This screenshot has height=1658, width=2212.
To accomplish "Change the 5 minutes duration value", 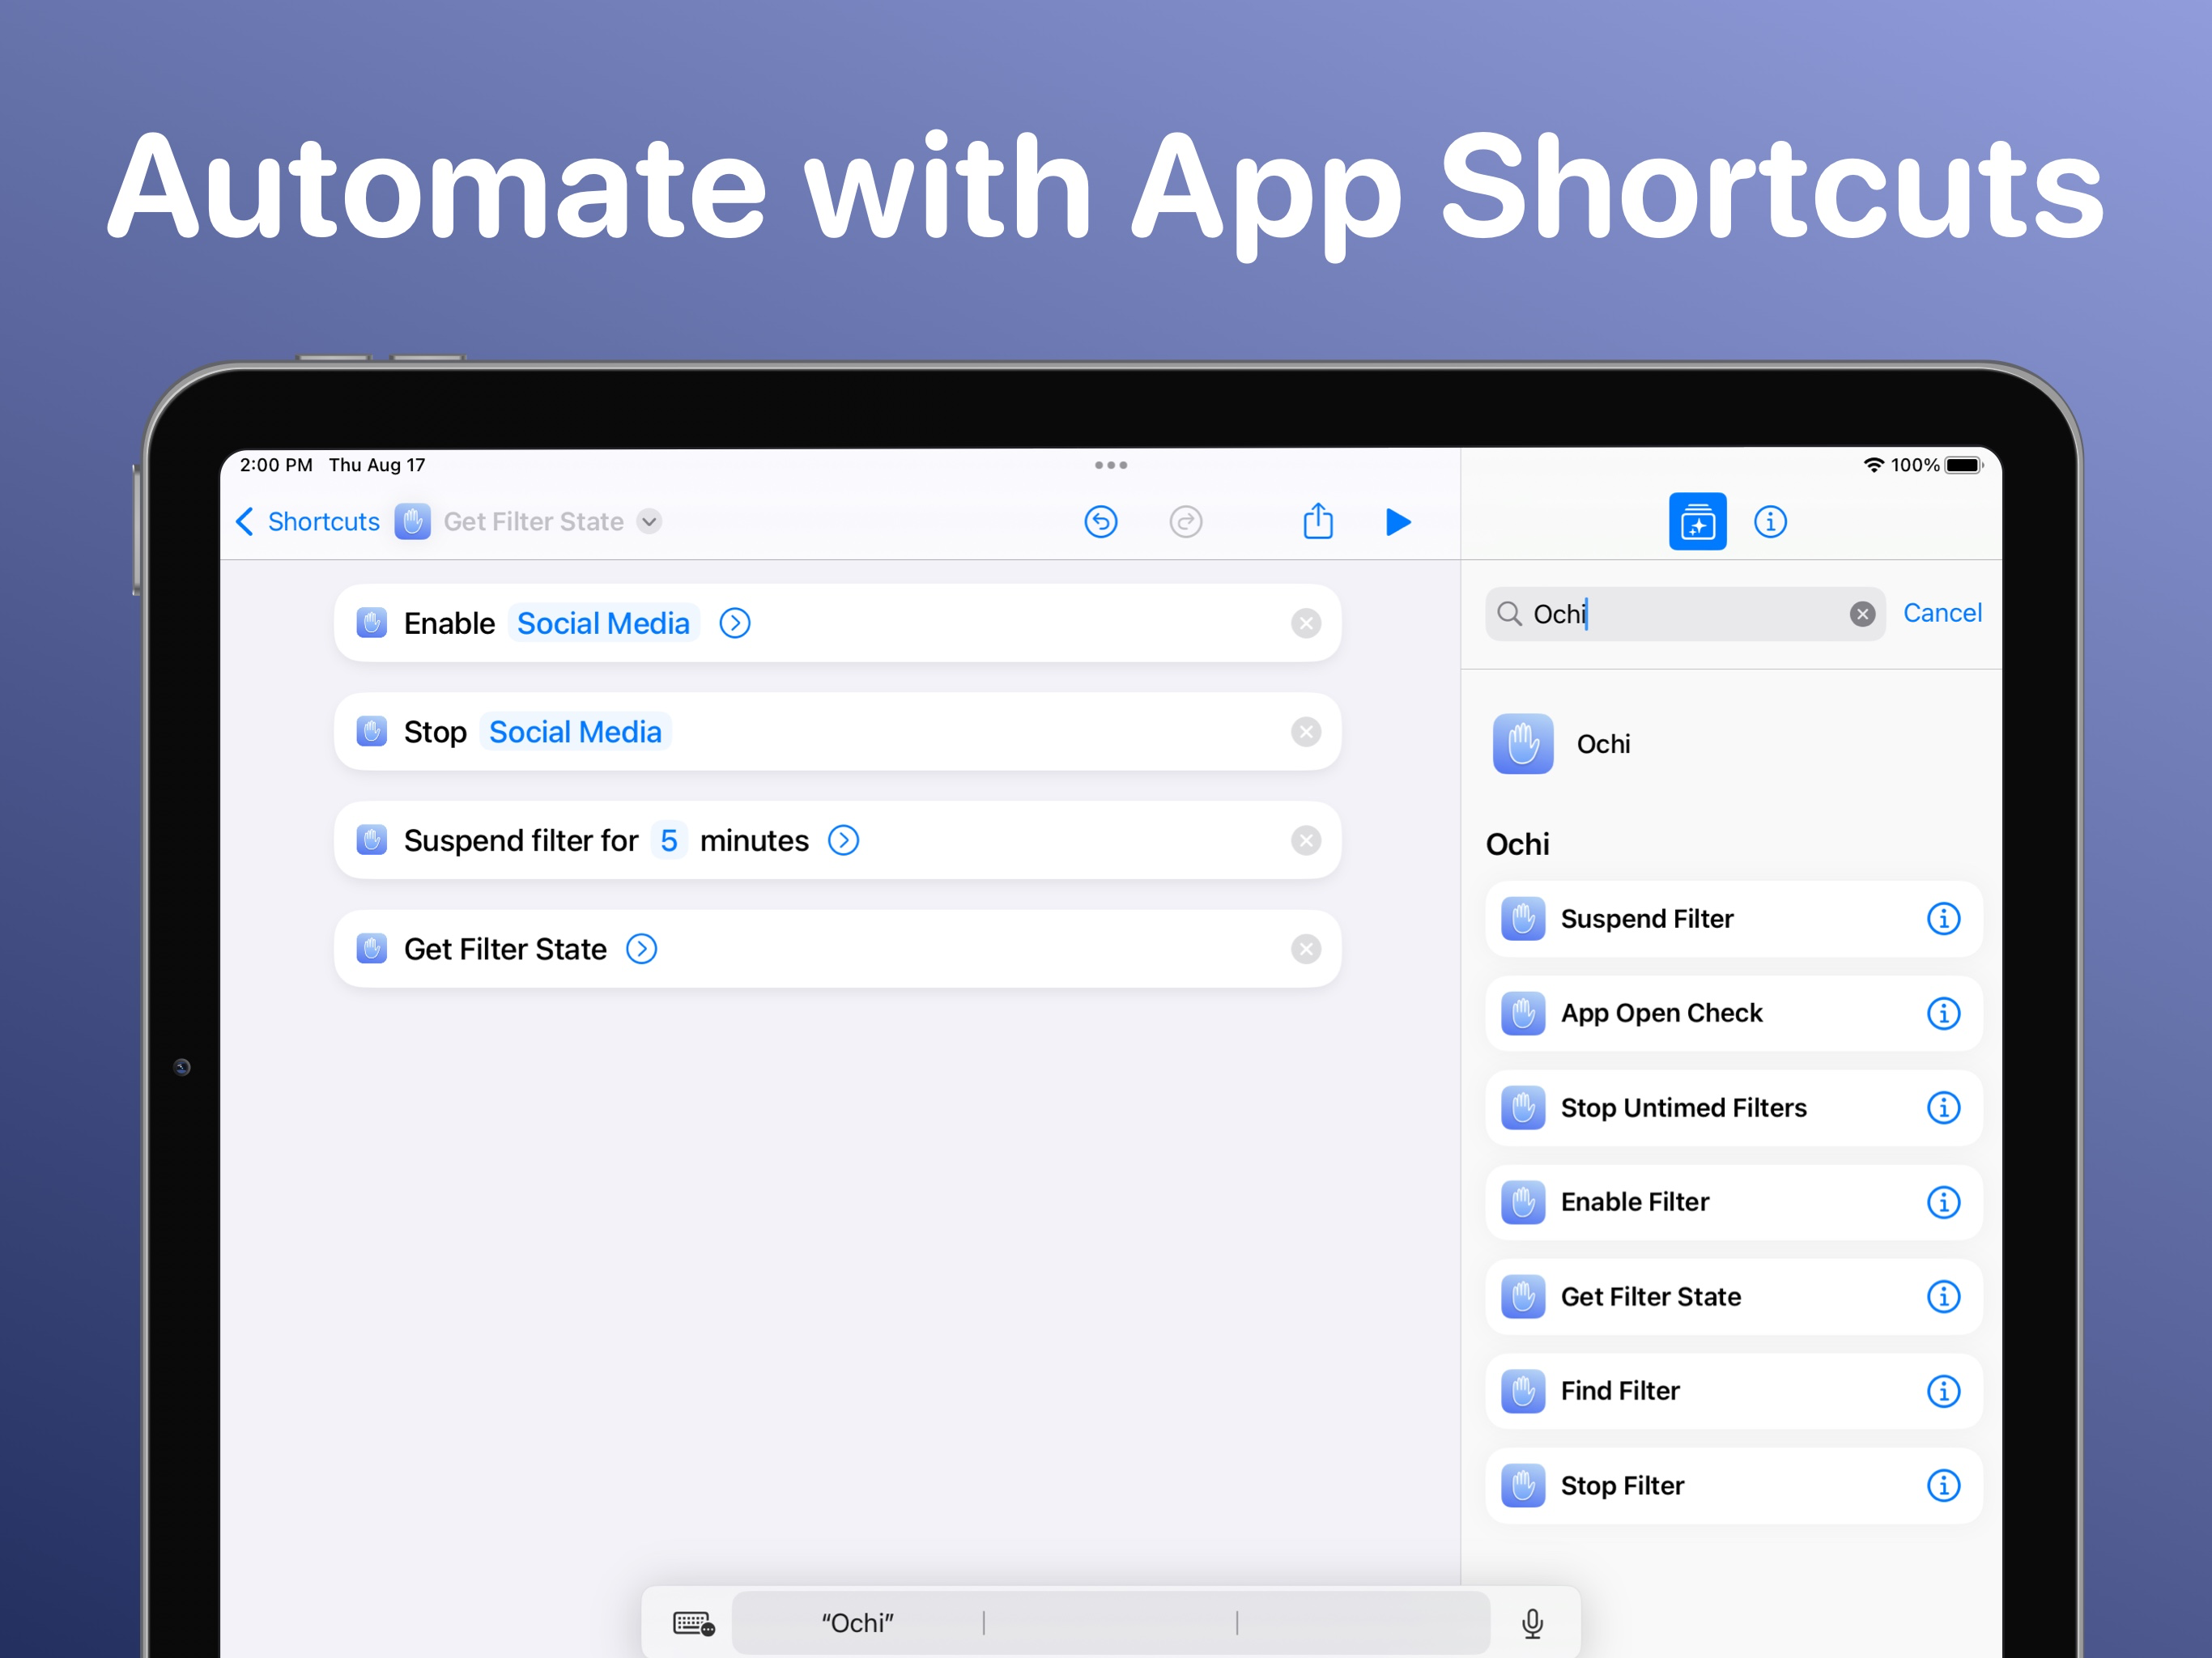I will coord(668,841).
